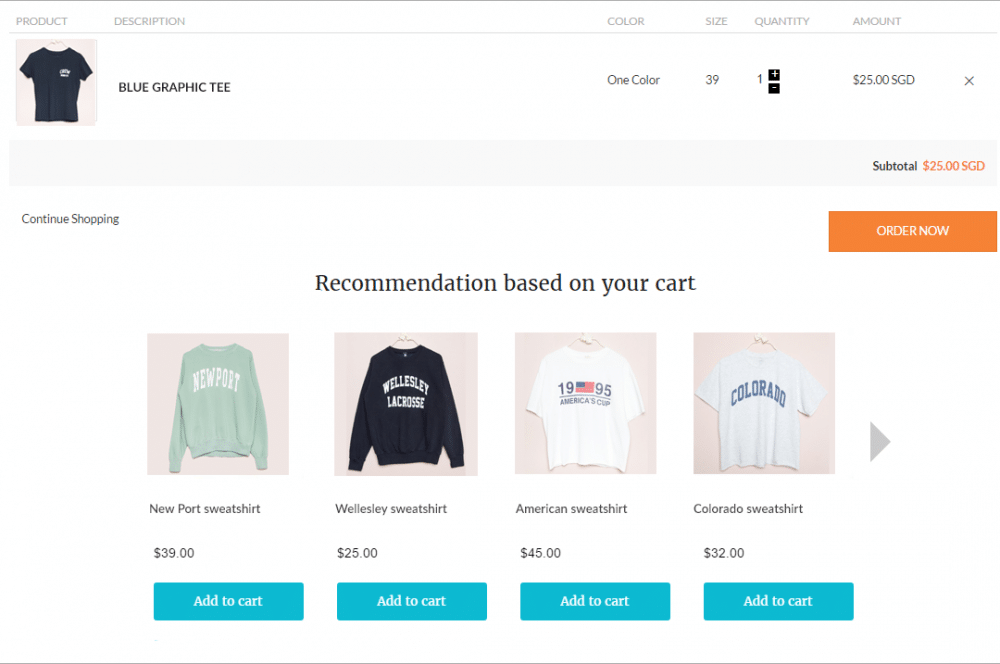Add New Port sweatshirt to cart

(x=228, y=601)
